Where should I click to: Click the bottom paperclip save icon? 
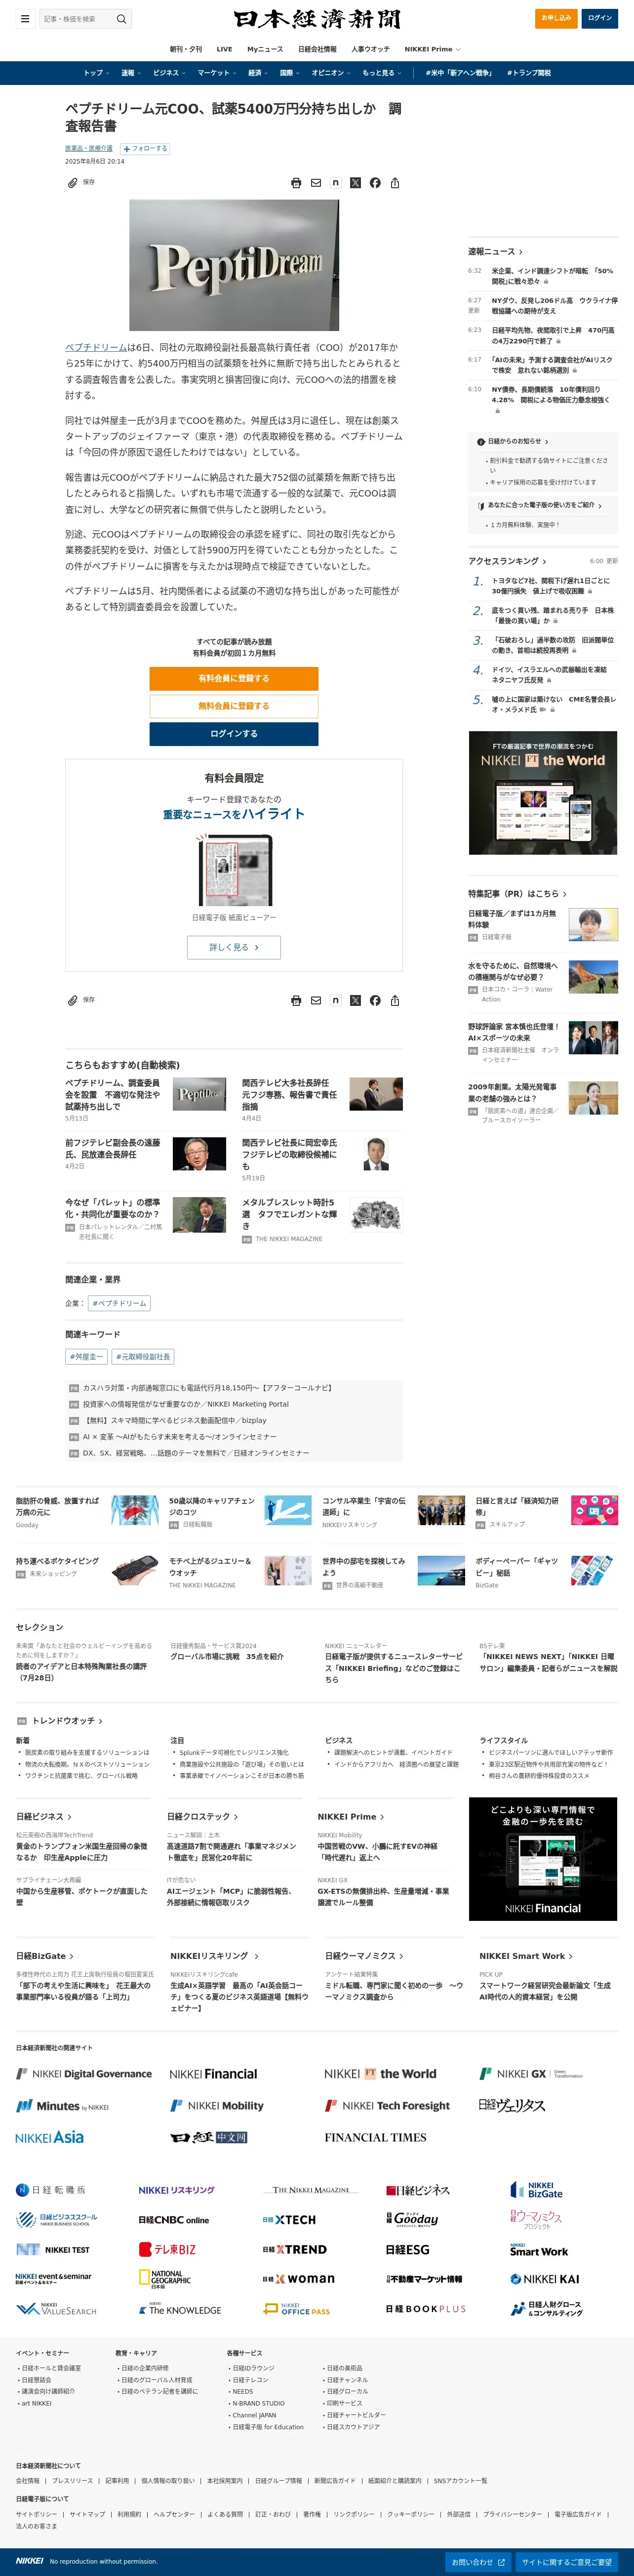coord(72,1000)
